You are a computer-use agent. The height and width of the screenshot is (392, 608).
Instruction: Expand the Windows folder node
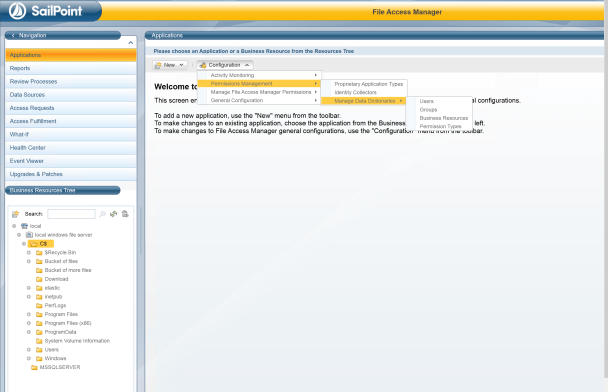click(29, 359)
